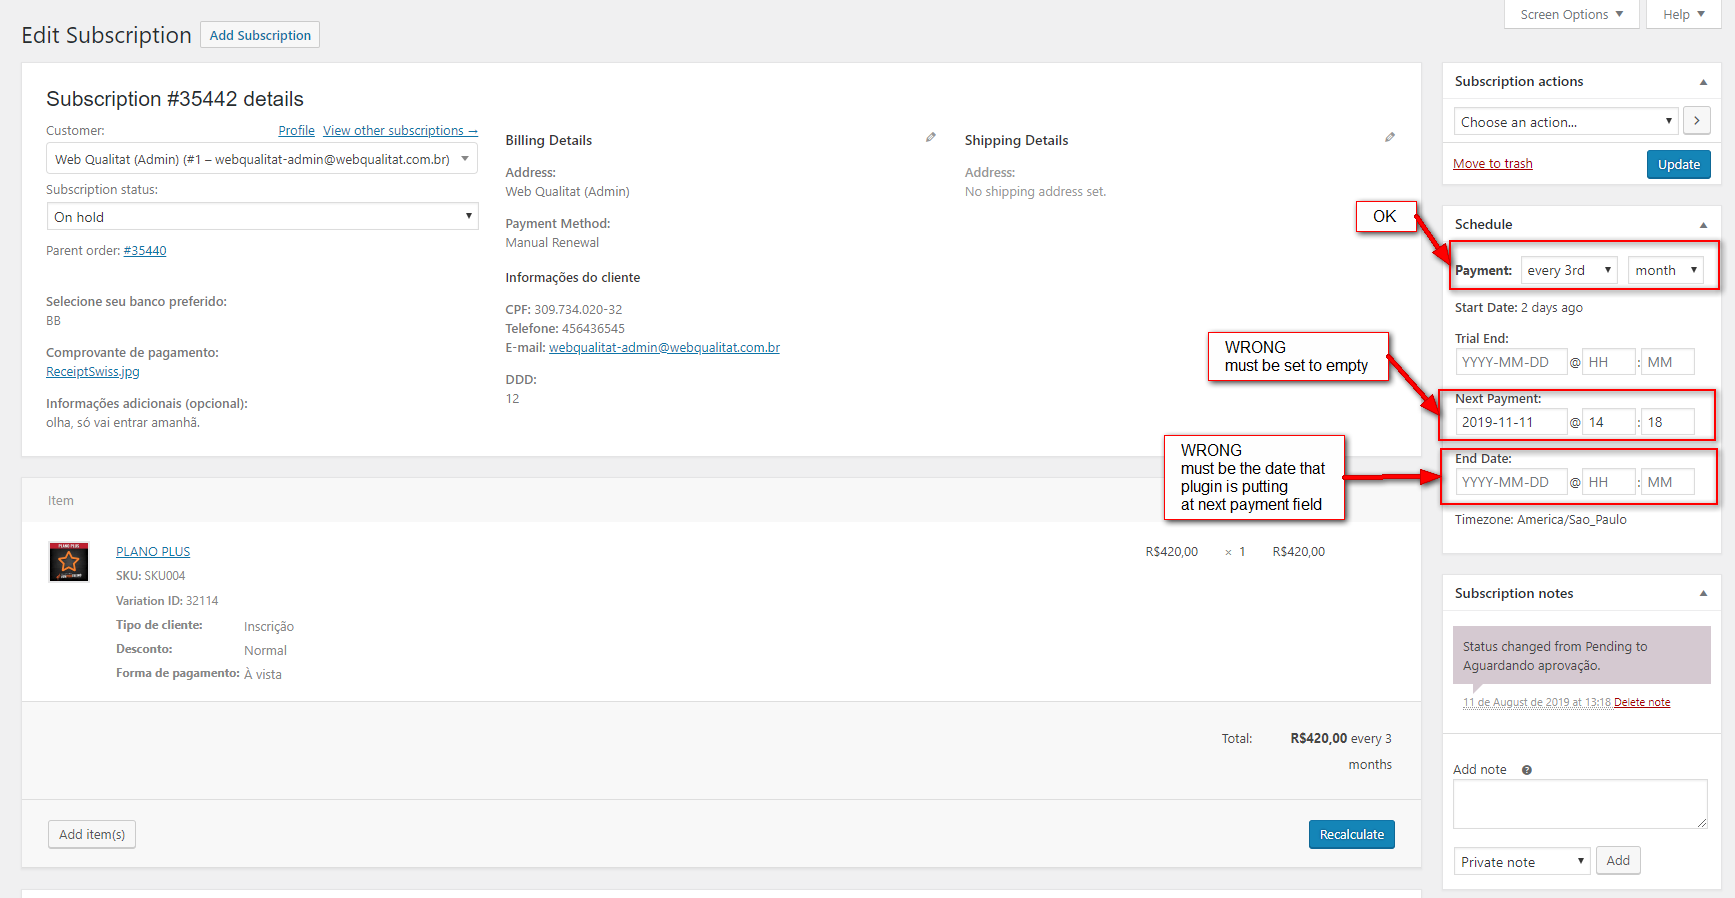Edit shipping details with pencil icon
The width and height of the screenshot is (1735, 898).
(x=1390, y=138)
